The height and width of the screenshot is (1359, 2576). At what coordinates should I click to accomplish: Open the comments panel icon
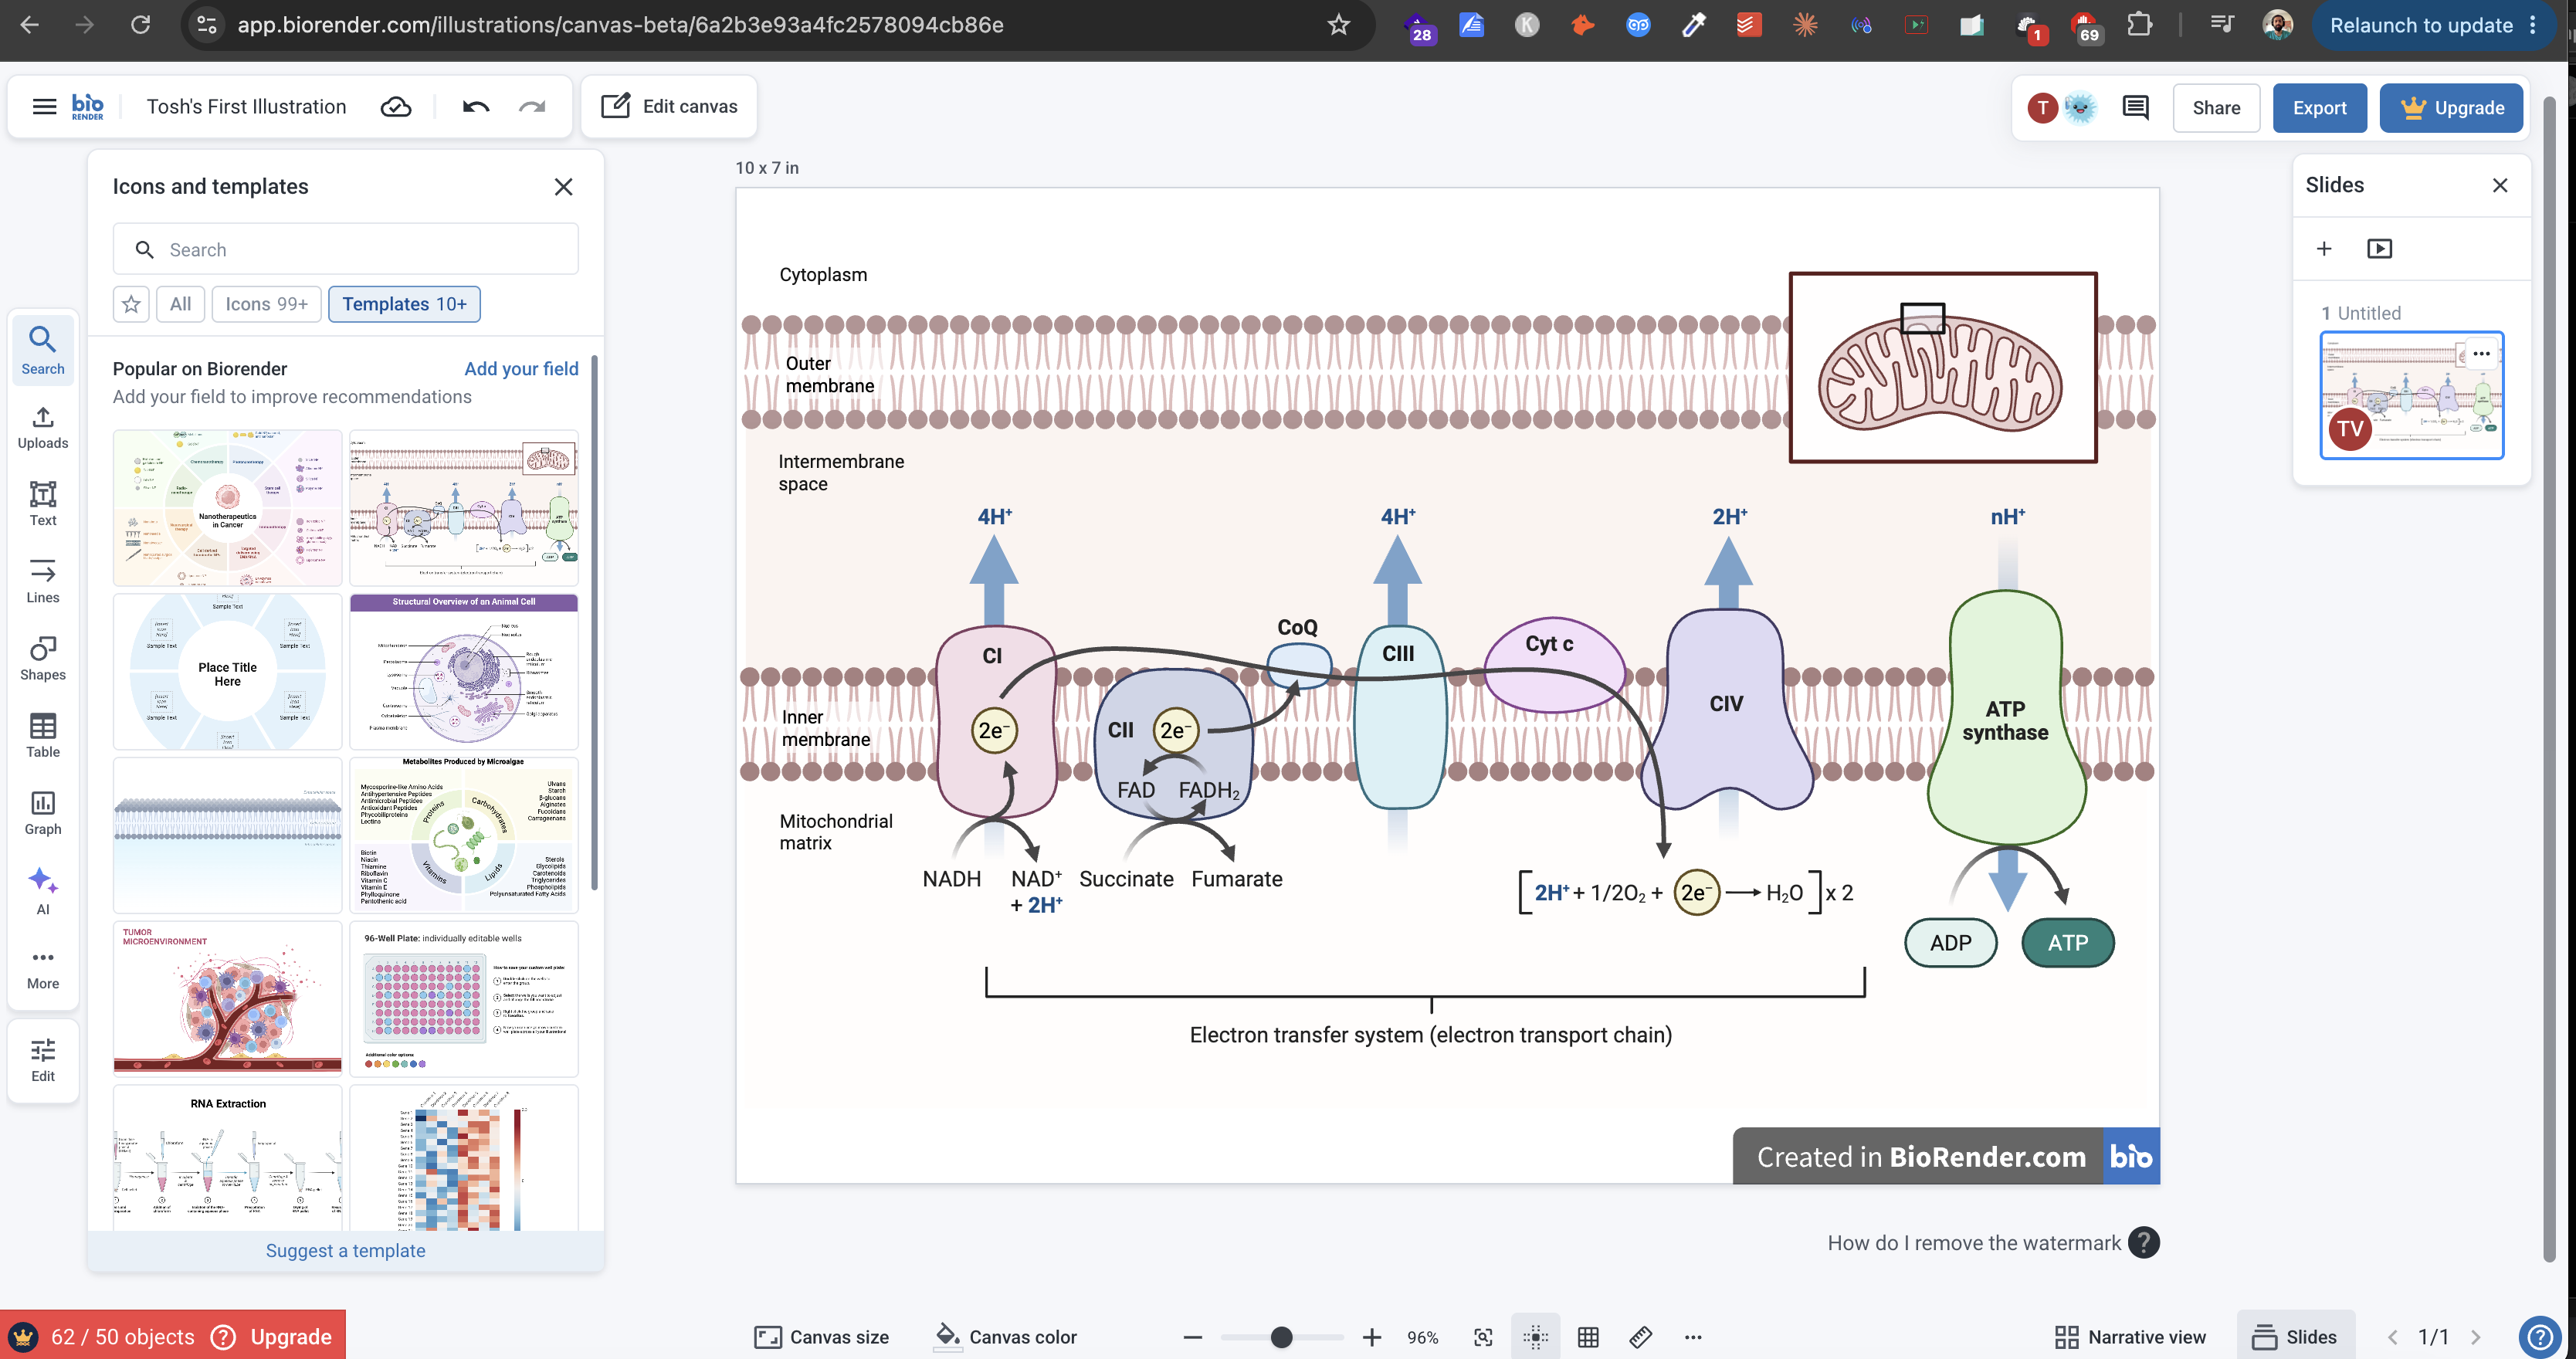pyautogui.click(x=2135, y=107)
